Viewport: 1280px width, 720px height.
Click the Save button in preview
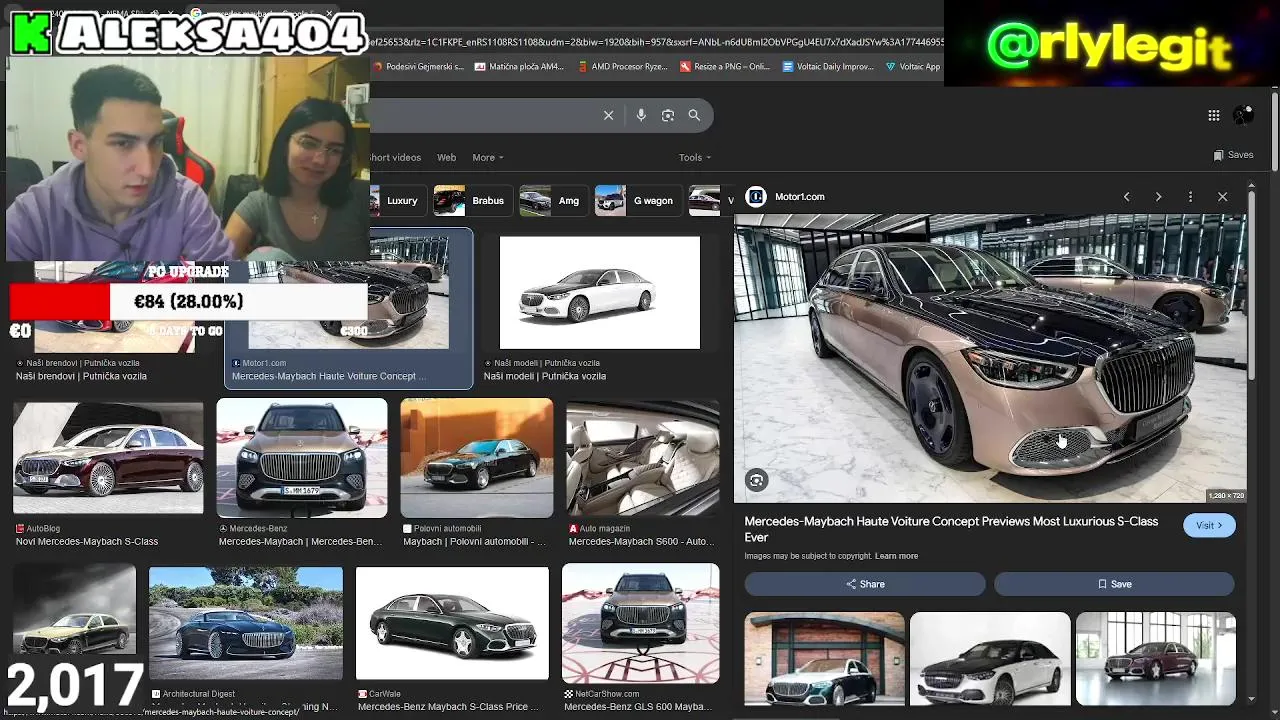coord(1115,584)
